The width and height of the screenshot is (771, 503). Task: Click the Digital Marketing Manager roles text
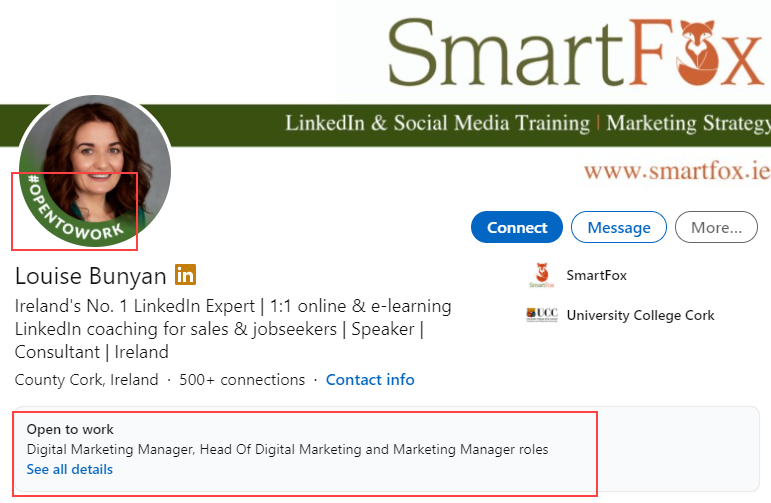click(x=287, y=449)
